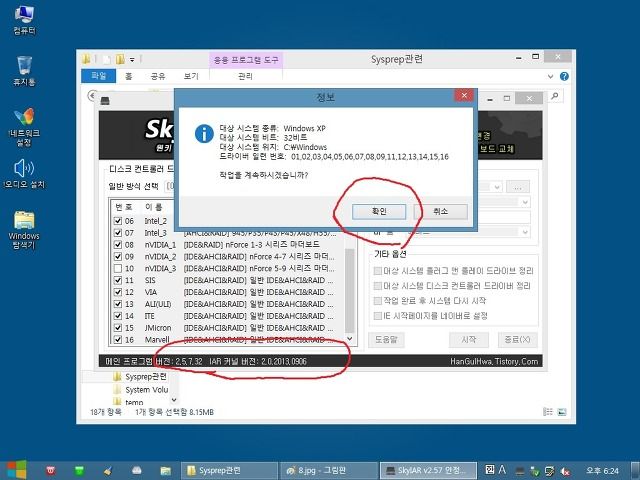The height and width of the screenshot is (480, 640).
Task: Open the 홈 ribbon tab
Action: coord(129,76)
